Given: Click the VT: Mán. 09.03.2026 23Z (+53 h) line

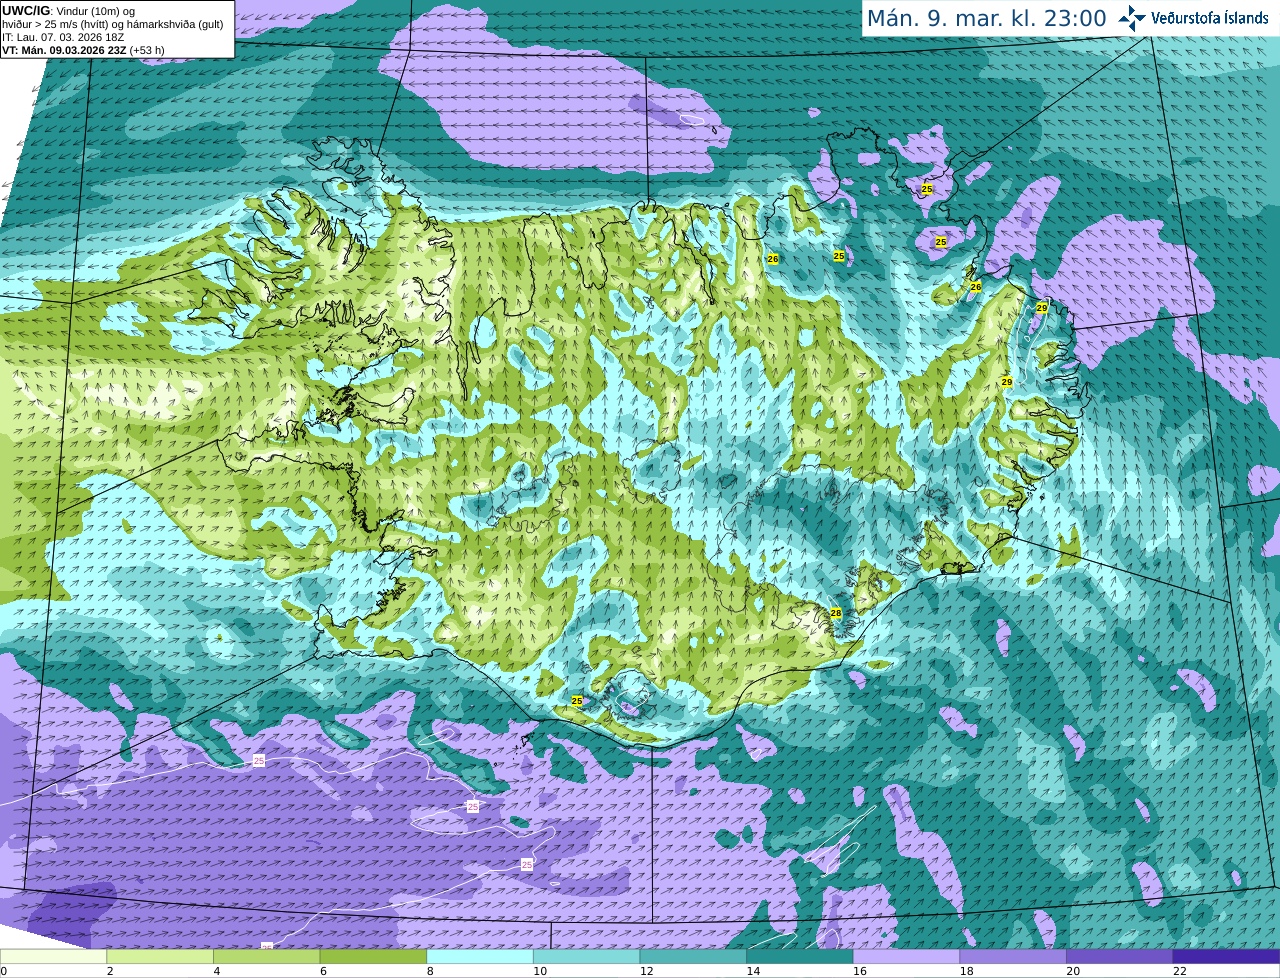Looking at the screenshot, I should 83,50.
